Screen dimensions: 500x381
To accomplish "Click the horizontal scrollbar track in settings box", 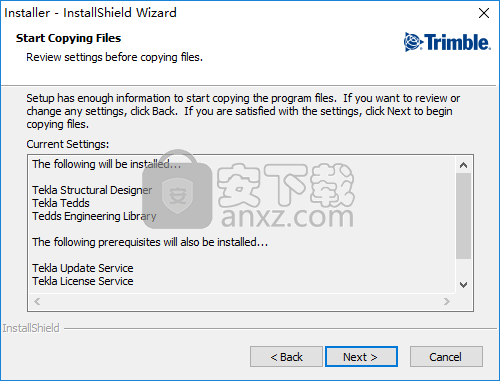I will 242,302.
